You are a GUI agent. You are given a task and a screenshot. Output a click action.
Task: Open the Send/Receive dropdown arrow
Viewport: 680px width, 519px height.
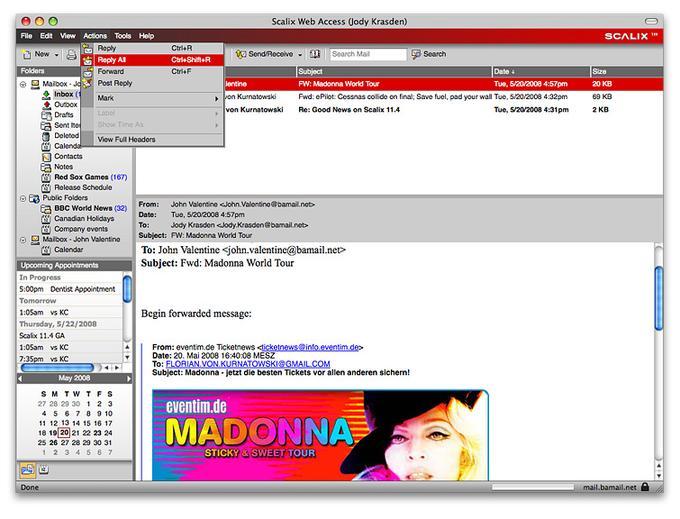pos(300,55)
